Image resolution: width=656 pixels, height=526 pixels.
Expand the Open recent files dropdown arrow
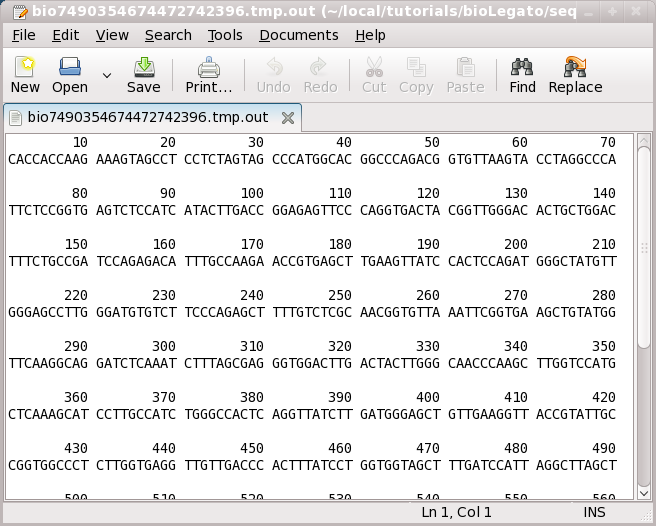tap(107, 75)
